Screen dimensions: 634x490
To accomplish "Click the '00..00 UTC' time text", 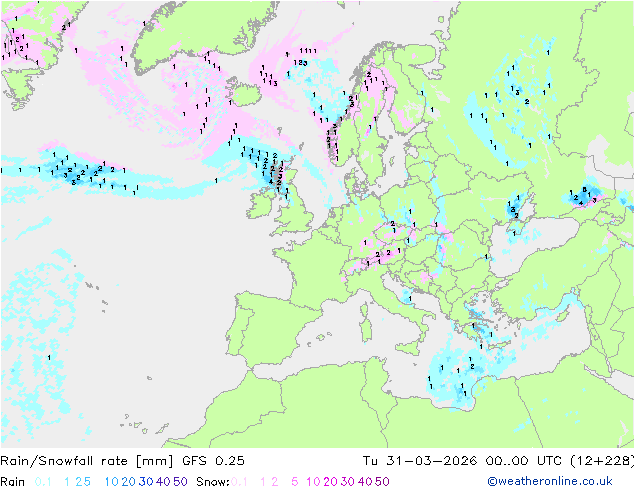I will pyautogui.click(x=524, y=461).
